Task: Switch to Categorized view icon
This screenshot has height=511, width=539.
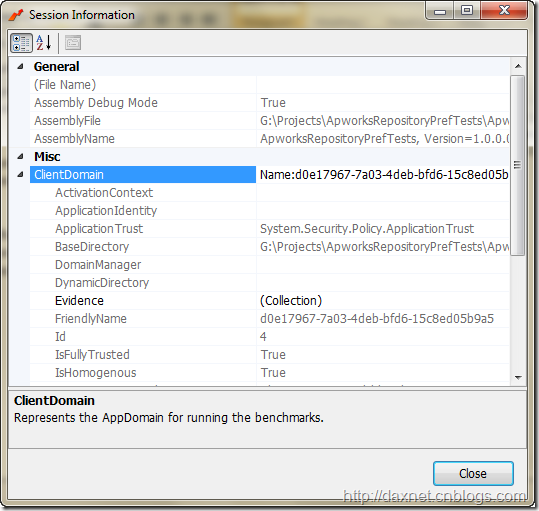Action: [21, 43]
